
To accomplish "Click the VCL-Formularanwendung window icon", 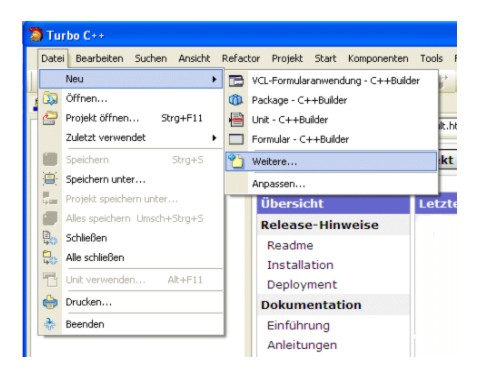I will [x=236, y=81].
